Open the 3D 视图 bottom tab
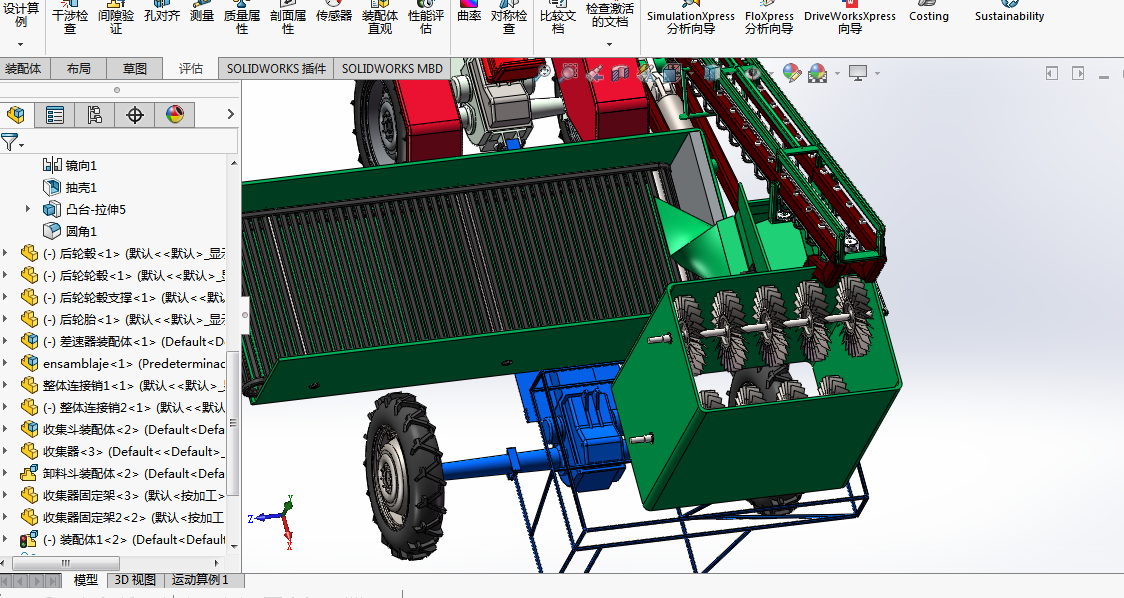 coord(135,580)
